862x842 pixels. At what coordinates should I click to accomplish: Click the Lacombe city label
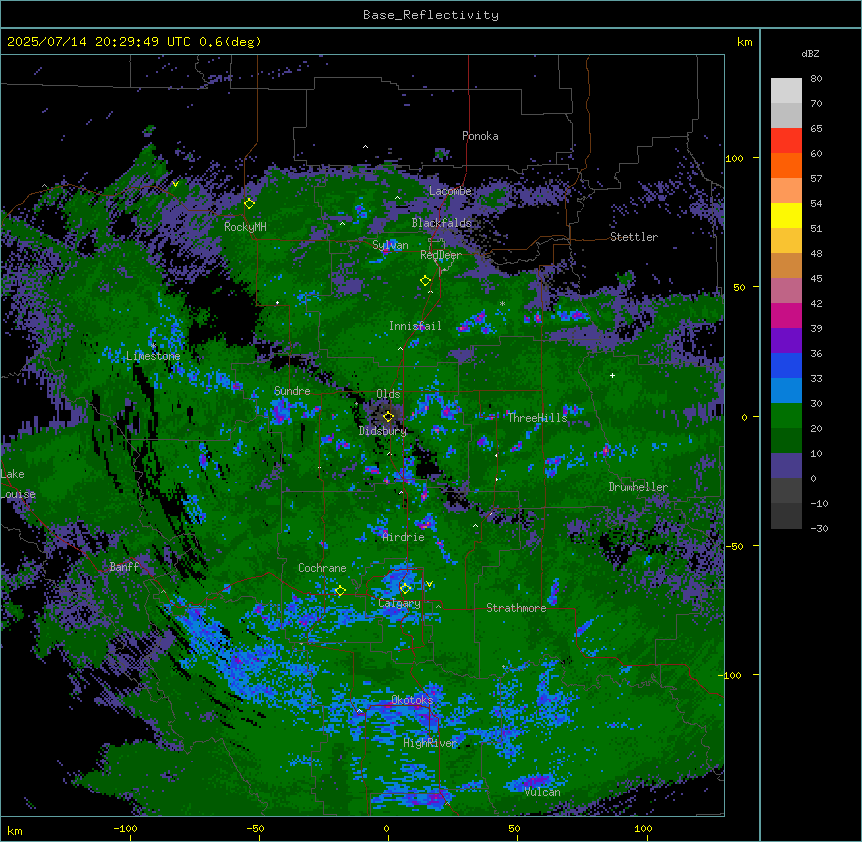click(450, 191)
